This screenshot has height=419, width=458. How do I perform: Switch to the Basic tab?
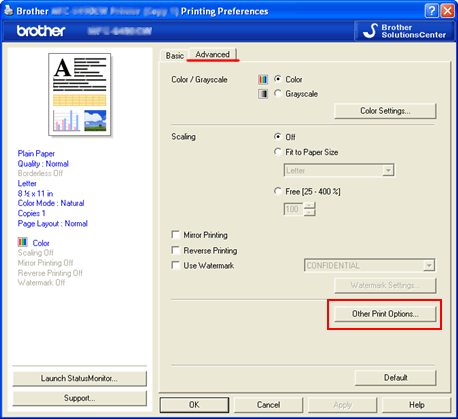[x=175, y=56]
